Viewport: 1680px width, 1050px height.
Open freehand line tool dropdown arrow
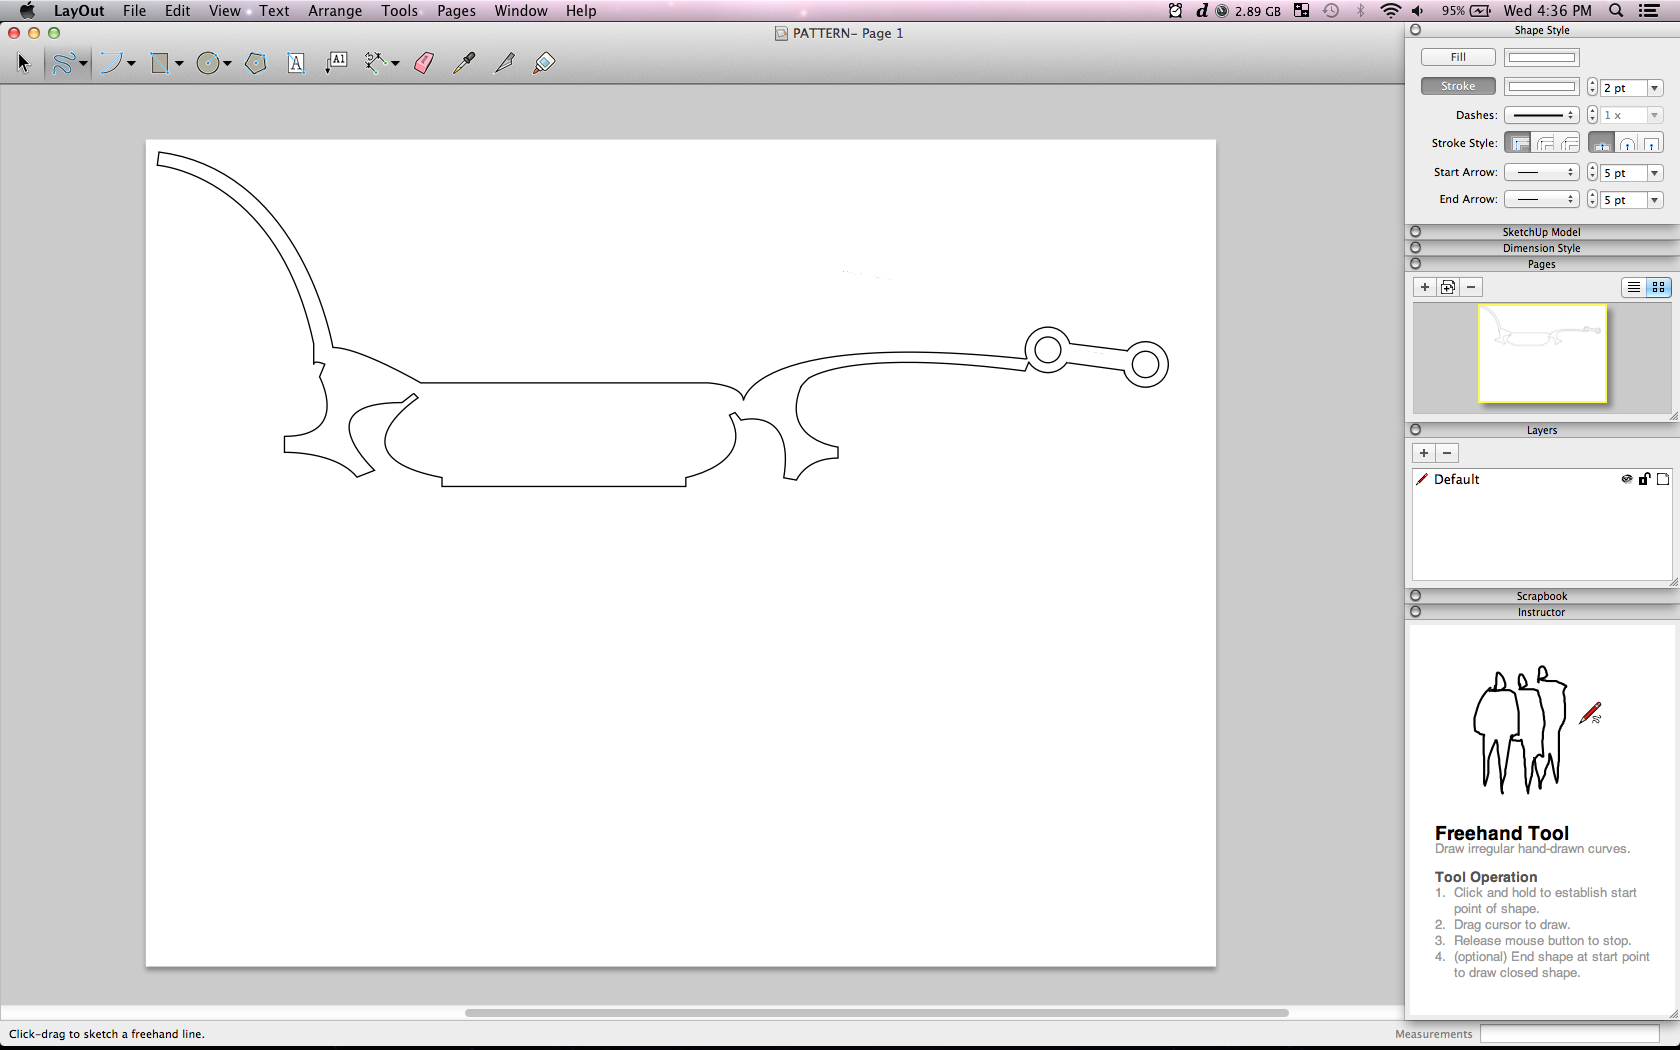83,64
